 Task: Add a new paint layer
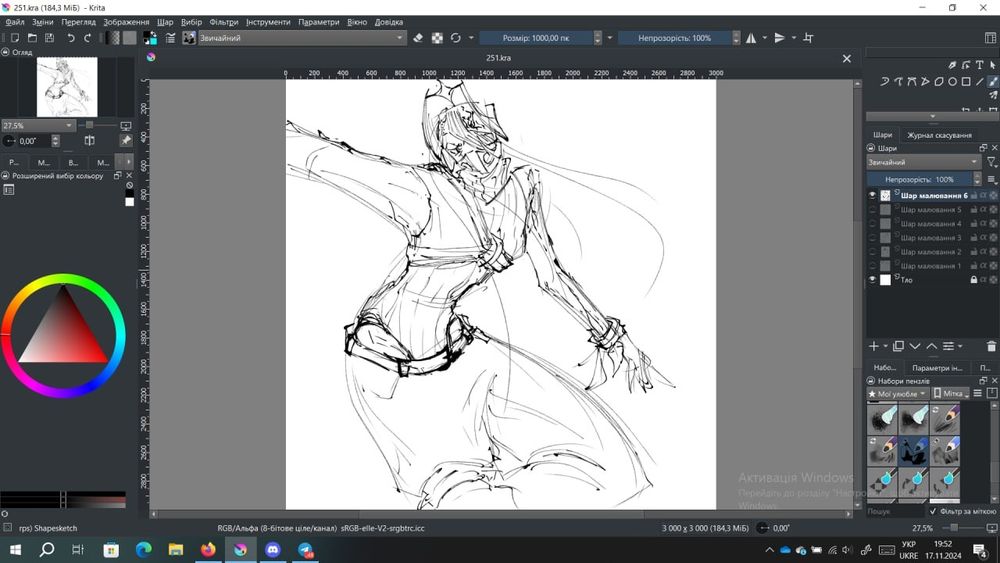pyautogui.click(x=874, y=346)
